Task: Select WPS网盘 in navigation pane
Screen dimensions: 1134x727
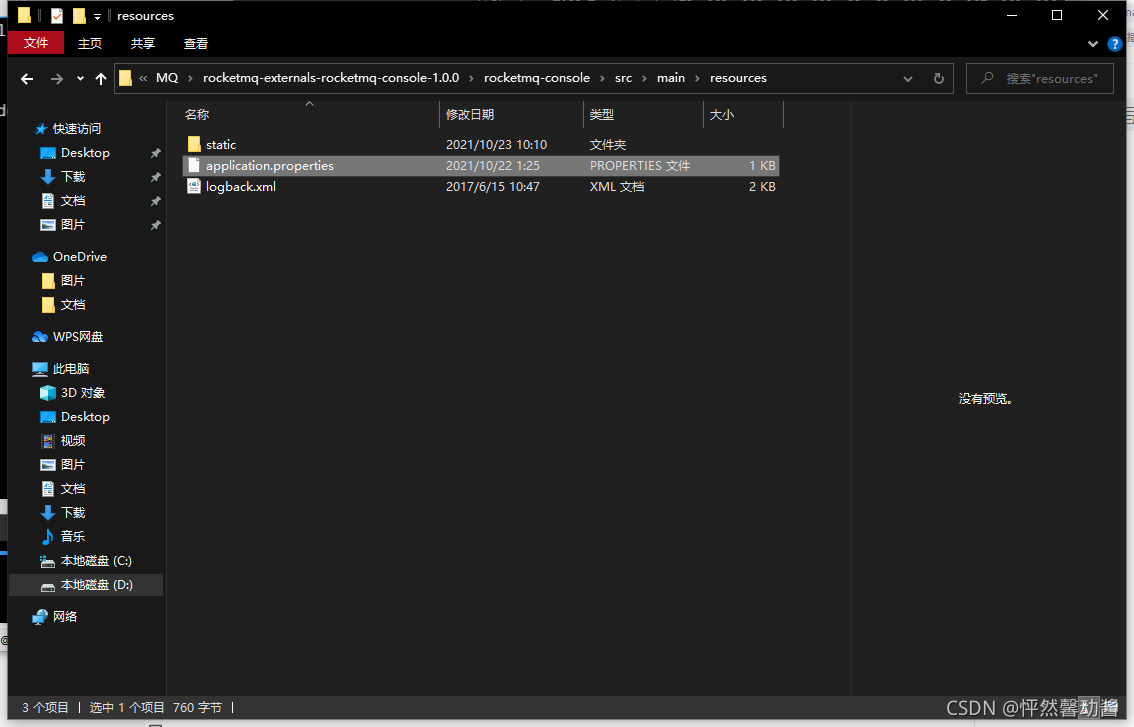Action: pos(77,337)
